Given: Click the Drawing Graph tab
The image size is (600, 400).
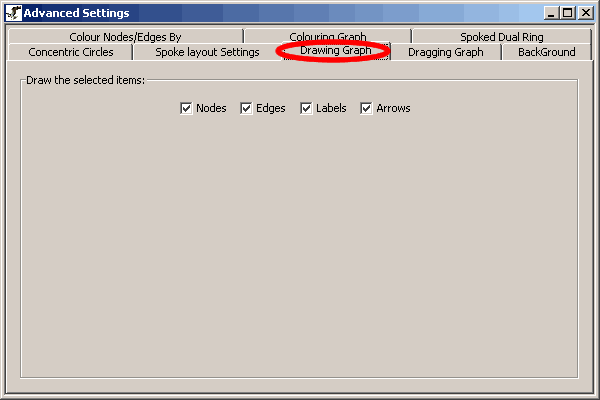Looking at the screenshot, I should point(335,51).
